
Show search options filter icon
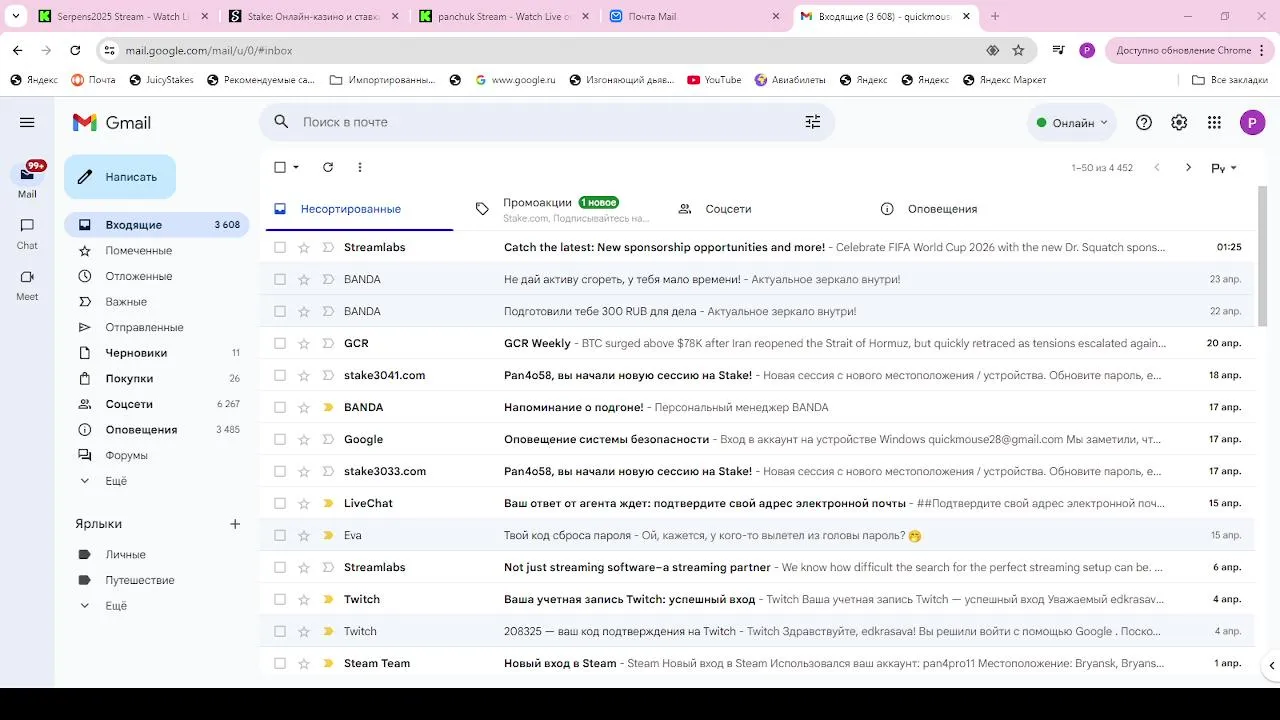coord(813,122)
